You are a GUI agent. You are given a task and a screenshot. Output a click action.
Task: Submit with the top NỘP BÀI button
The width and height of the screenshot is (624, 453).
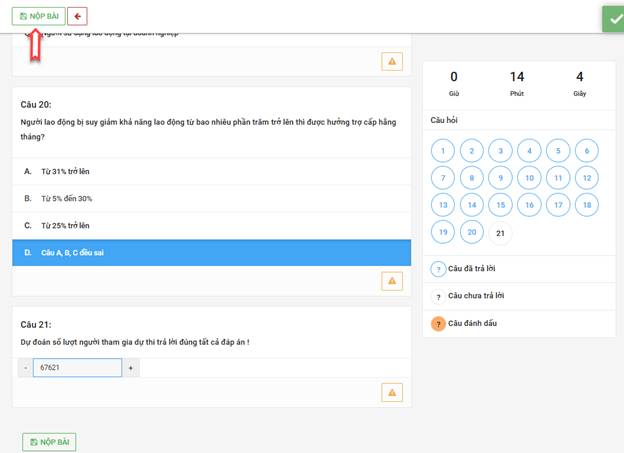(x=39, y=16)
